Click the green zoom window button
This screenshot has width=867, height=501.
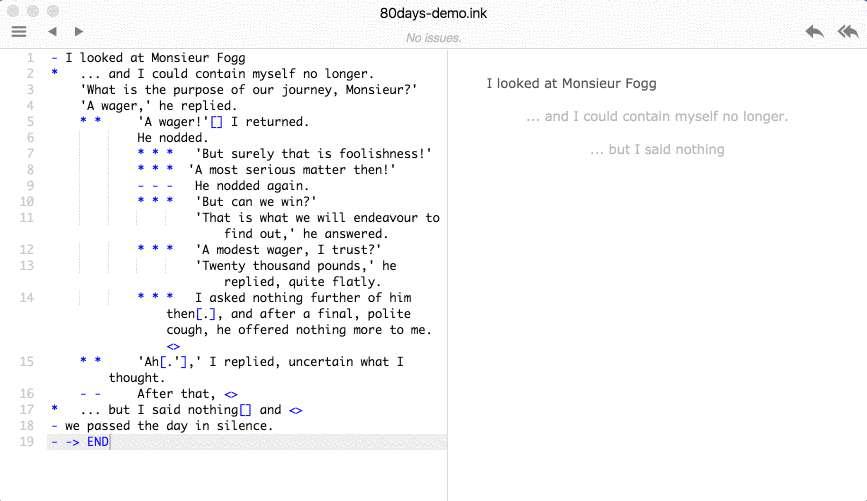tap(53, 11)
